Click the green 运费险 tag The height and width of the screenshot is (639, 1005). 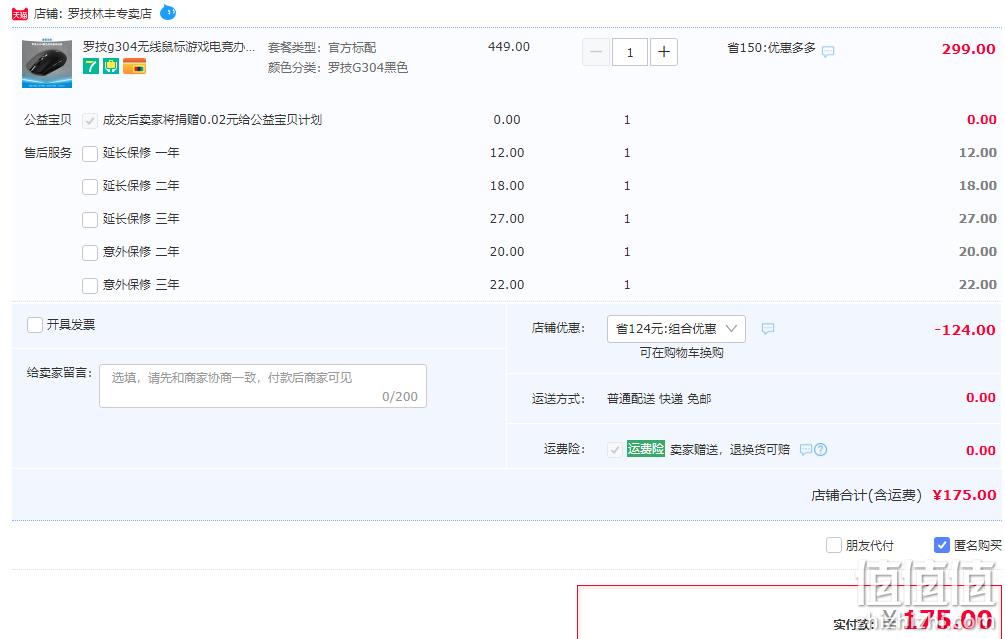[x=645, y=449]
